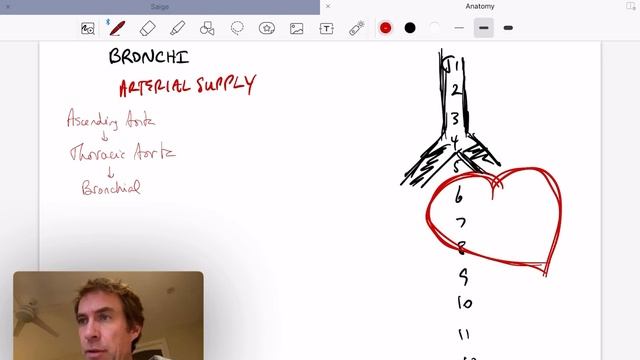Click the webcam video overlay

tap(108, 316)
